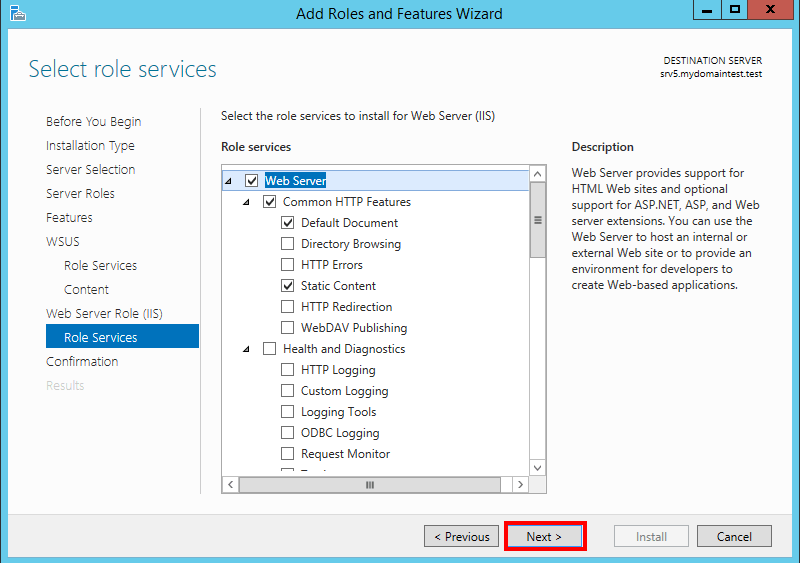Click the scroll right arrow of role list

pyautogui.click(x=520, y=484)
